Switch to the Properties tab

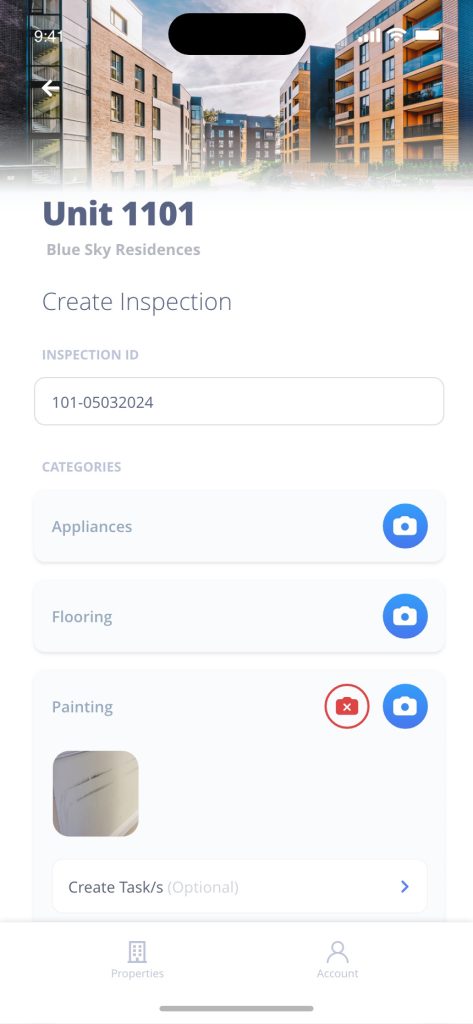137,960
